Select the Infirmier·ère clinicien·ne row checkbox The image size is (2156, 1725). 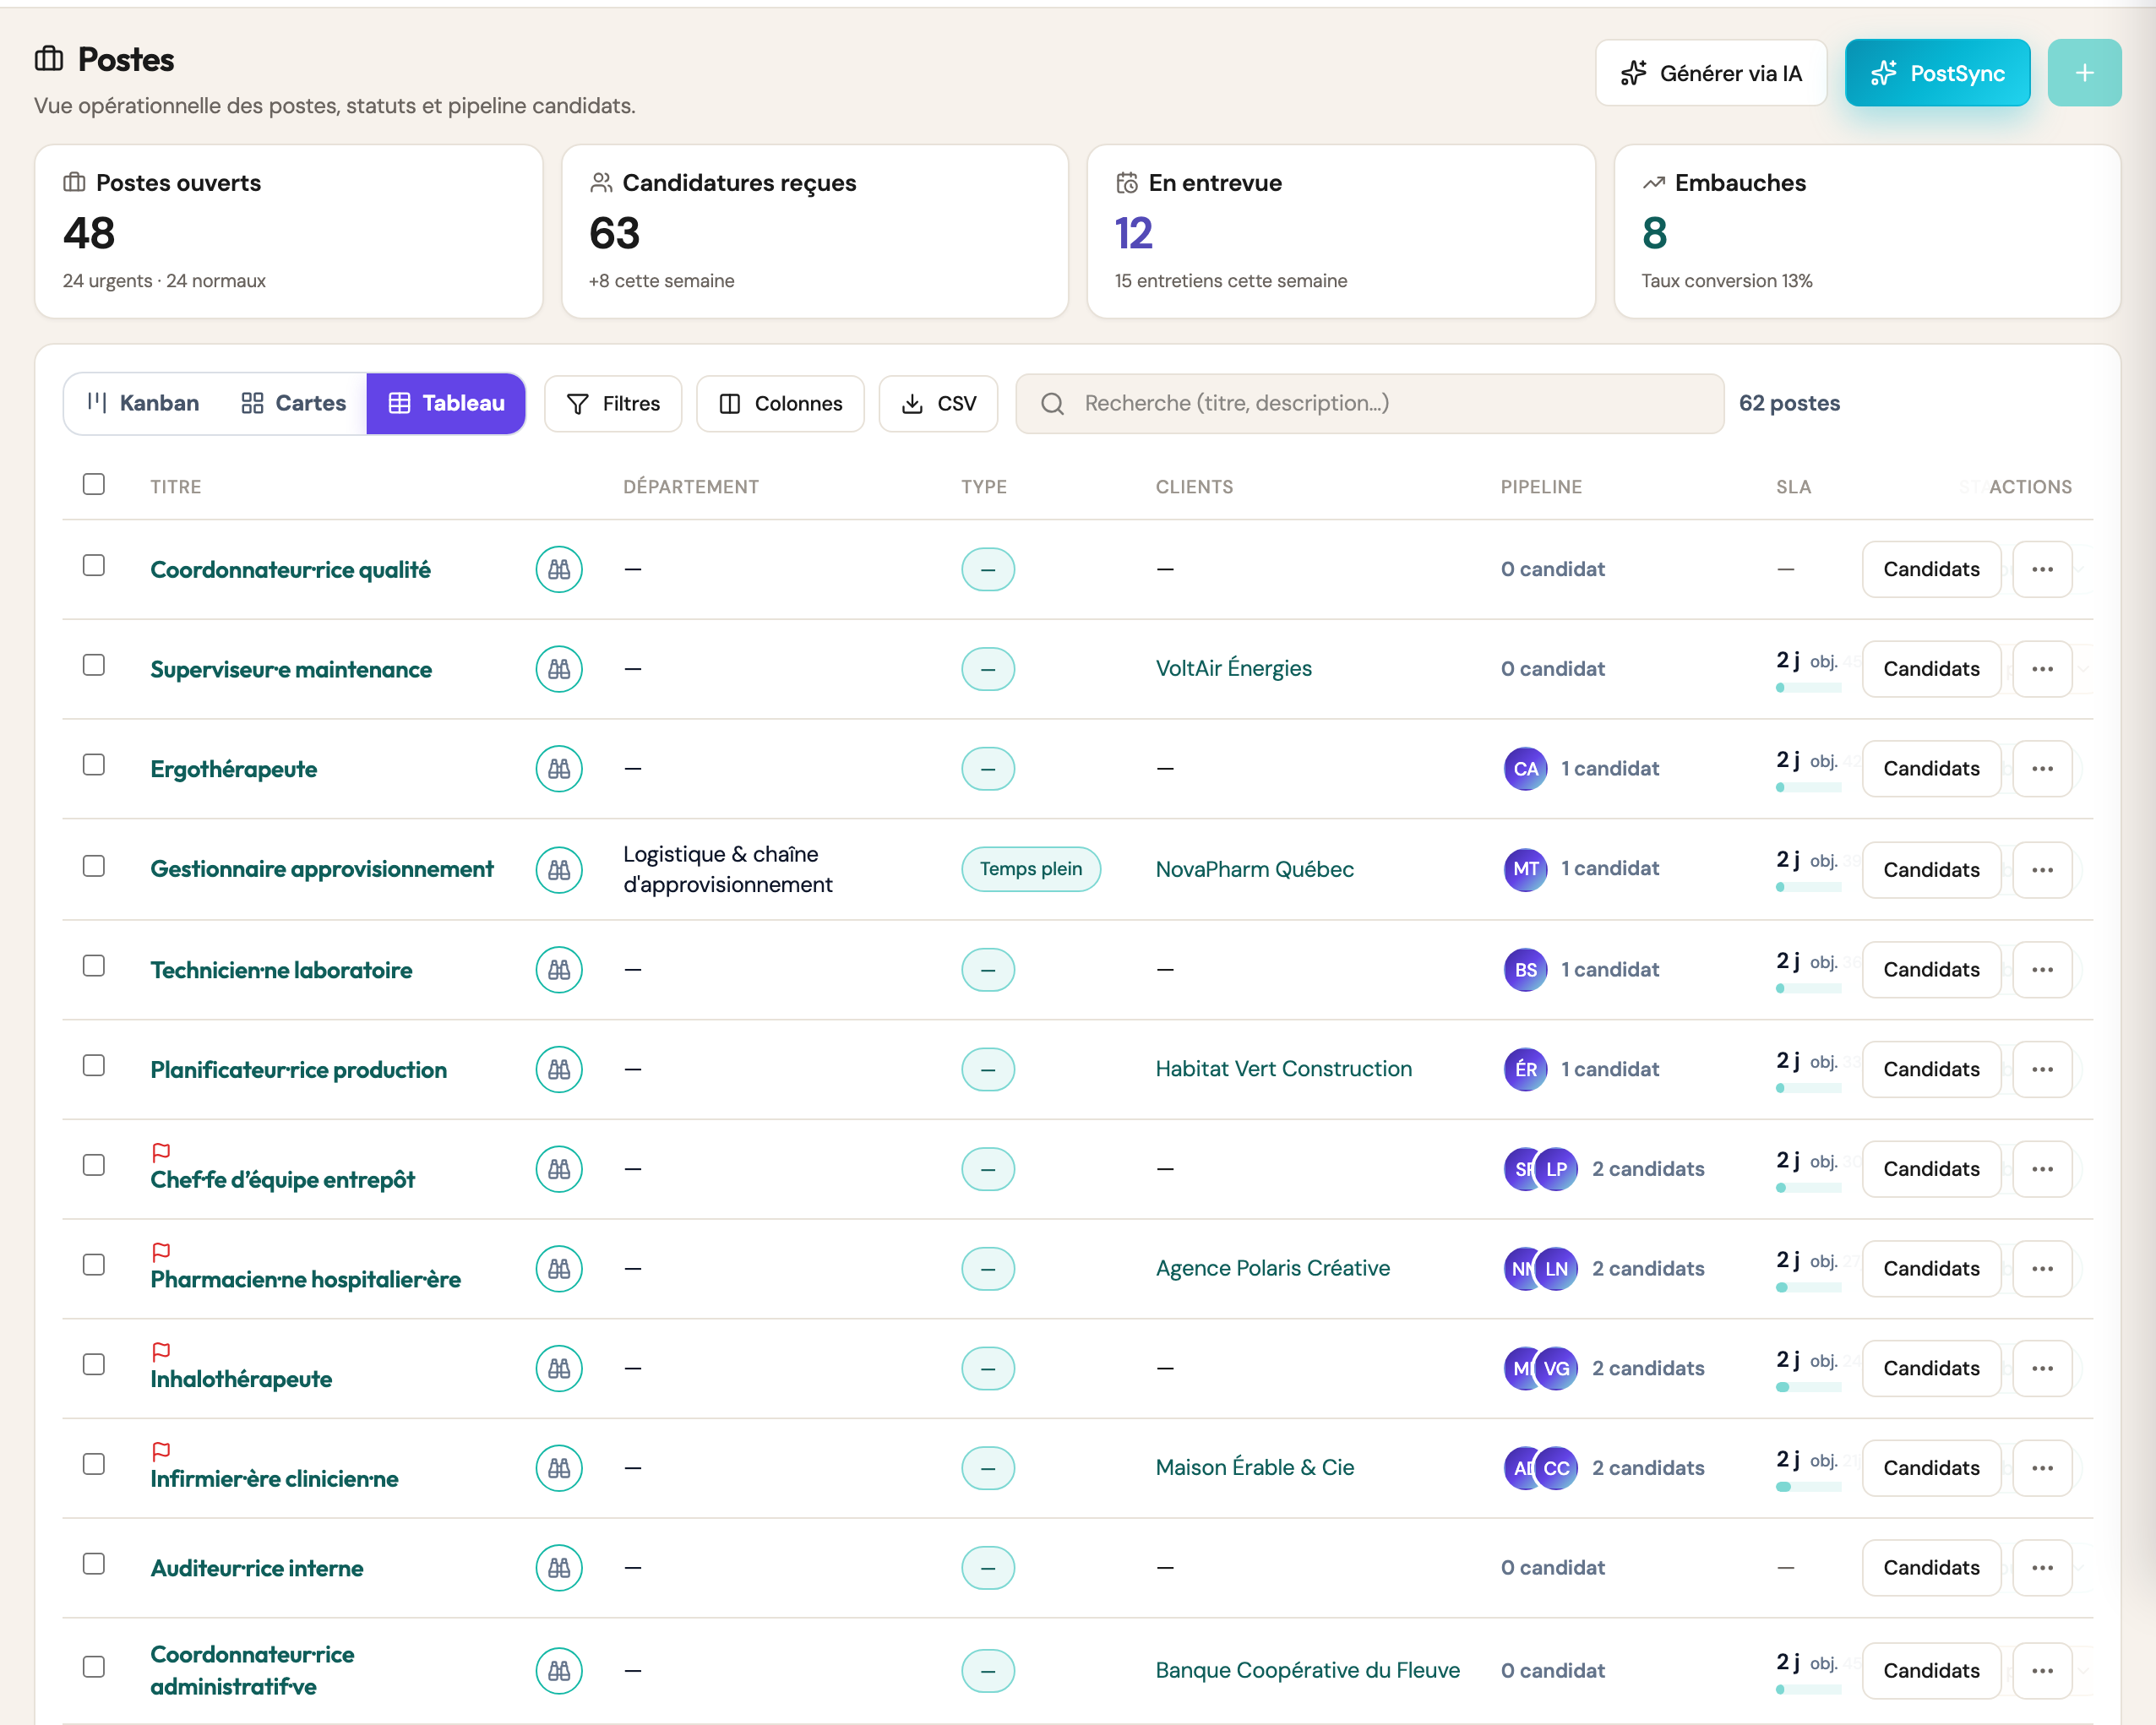94,1465
